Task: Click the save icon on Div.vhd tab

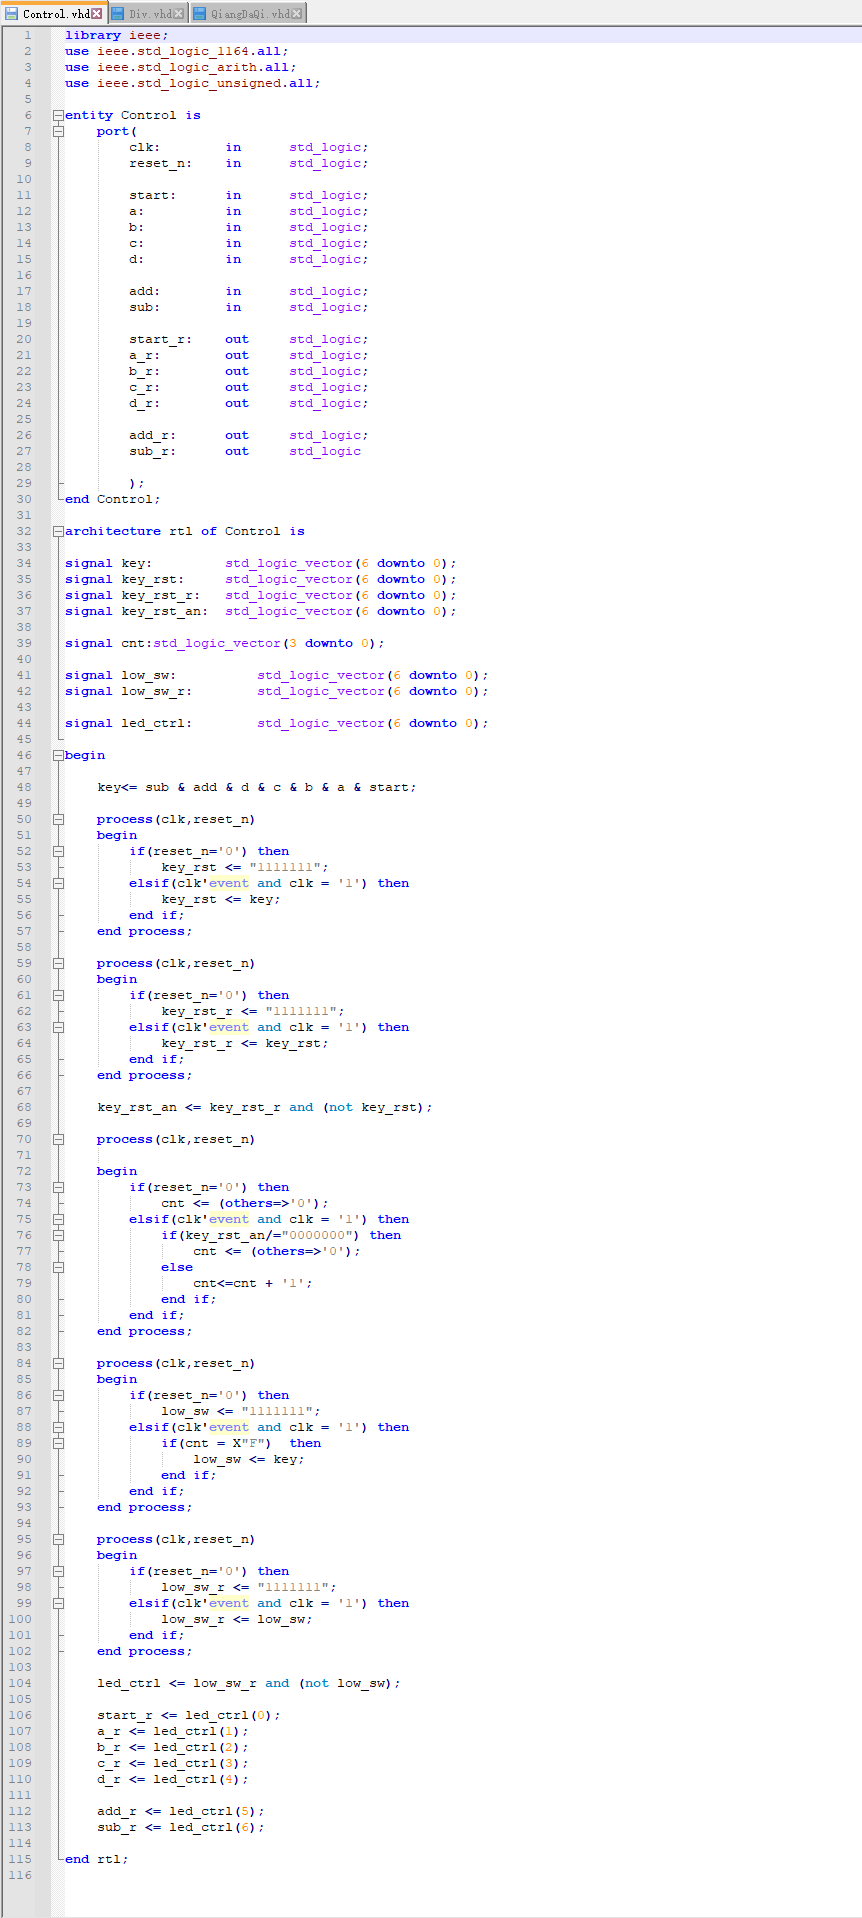Action: point(118,13)
